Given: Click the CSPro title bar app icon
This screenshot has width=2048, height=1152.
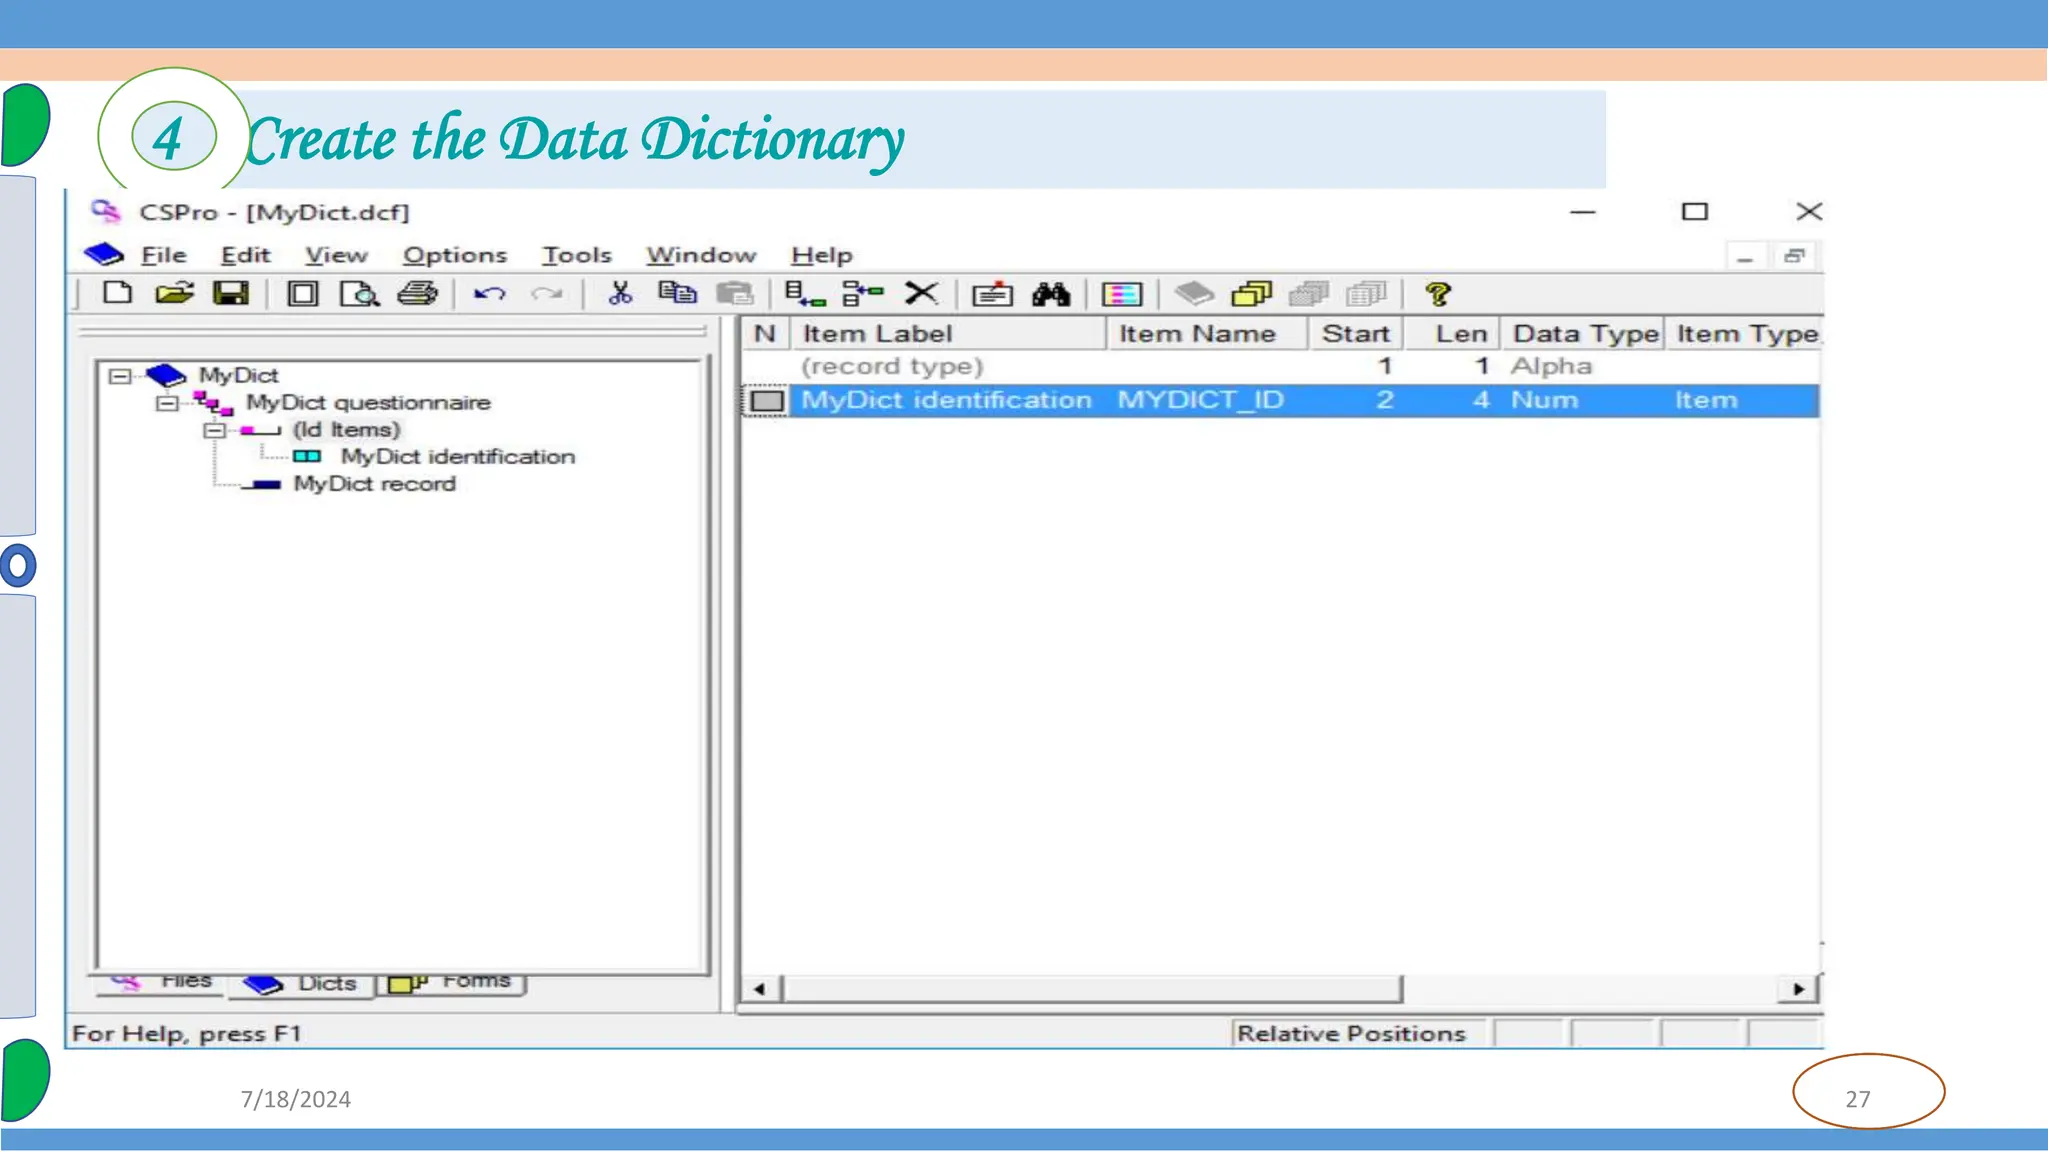Looking at the screenshot, I should [105, 211].
